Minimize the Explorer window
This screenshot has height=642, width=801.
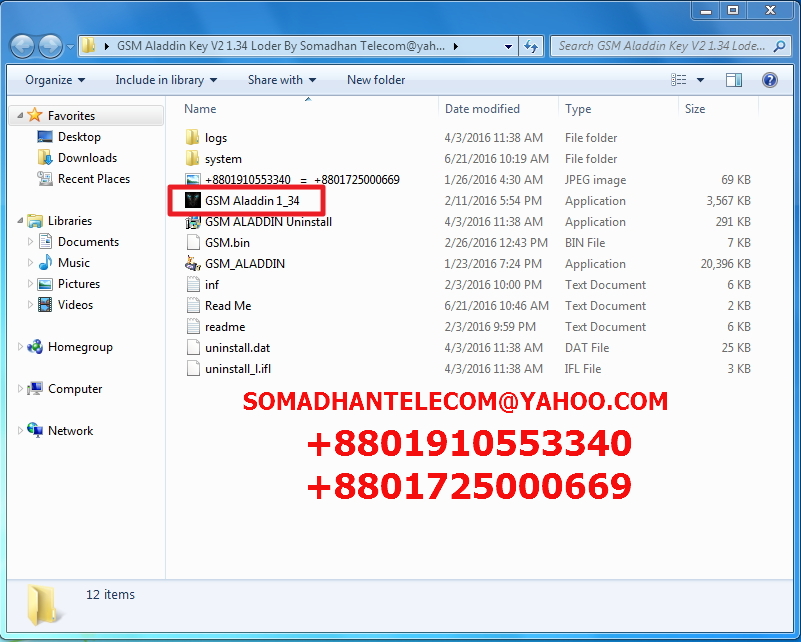click(706, 10)
